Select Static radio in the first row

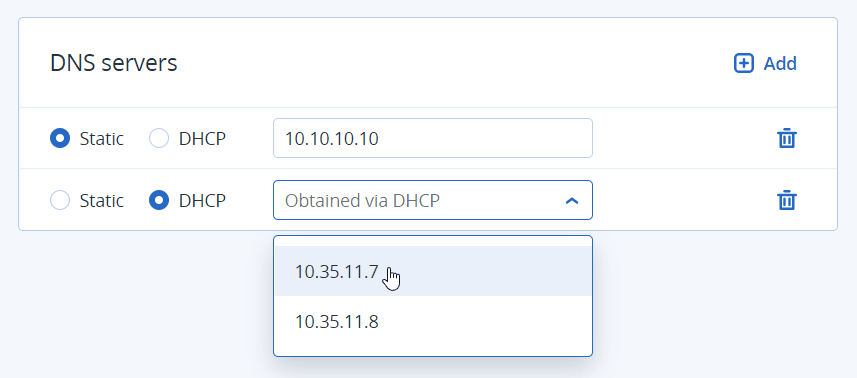[x=60, y=138]
